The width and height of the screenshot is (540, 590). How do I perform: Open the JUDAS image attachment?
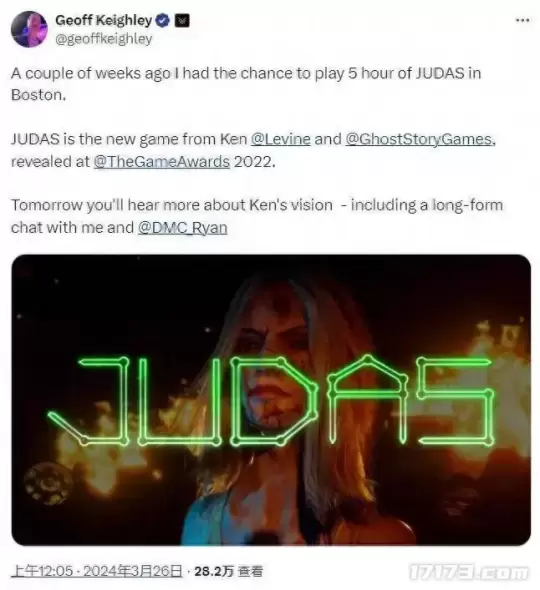271,400
